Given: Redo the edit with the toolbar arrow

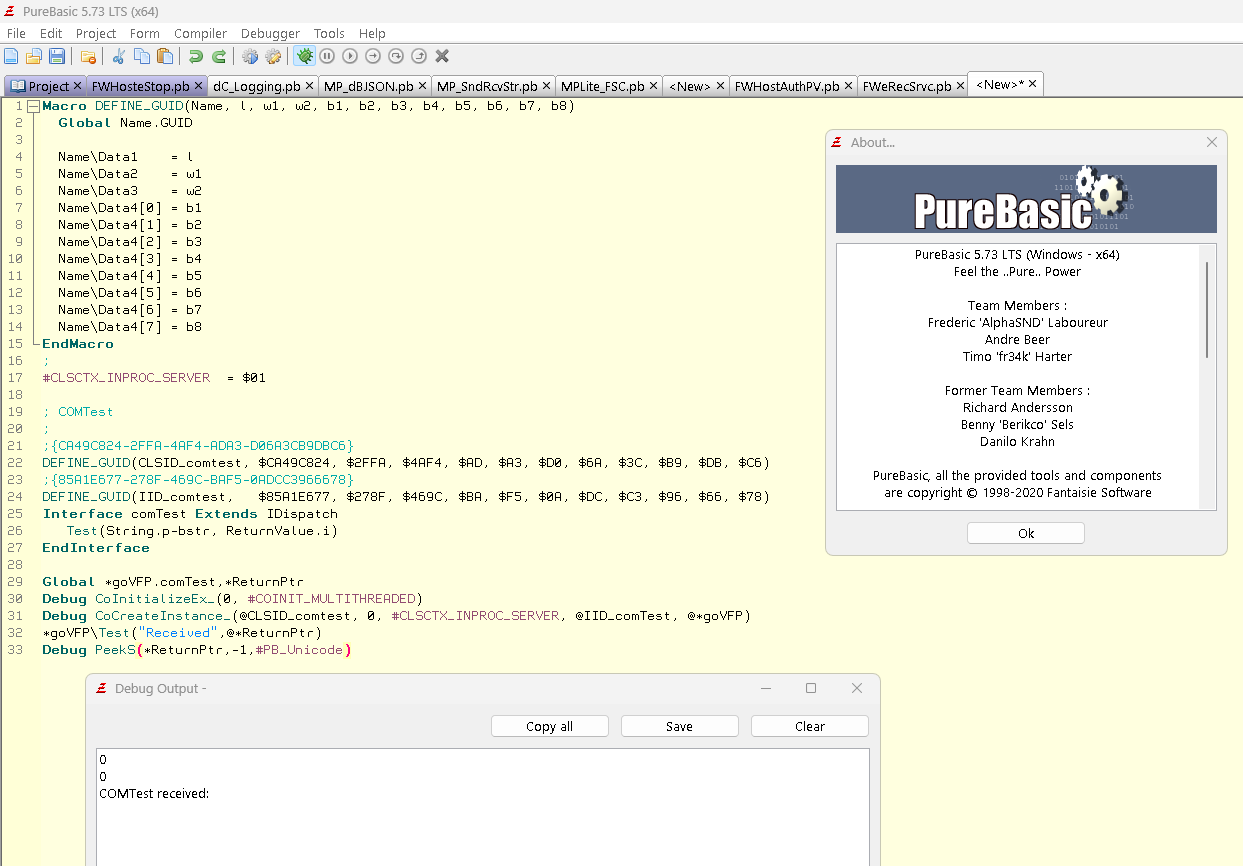Looking at the screenshot, I should pos(219,56).
